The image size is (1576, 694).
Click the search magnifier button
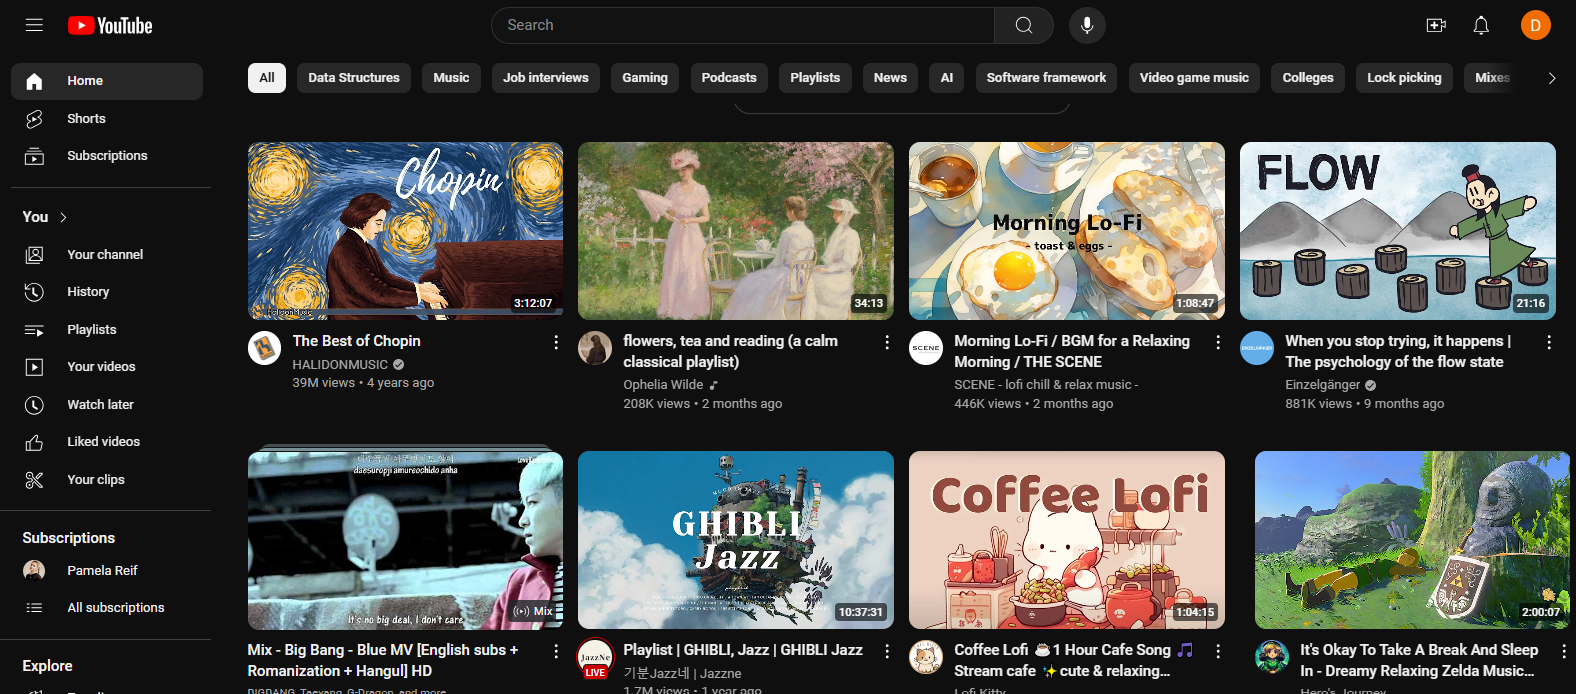coord(1024,25)
